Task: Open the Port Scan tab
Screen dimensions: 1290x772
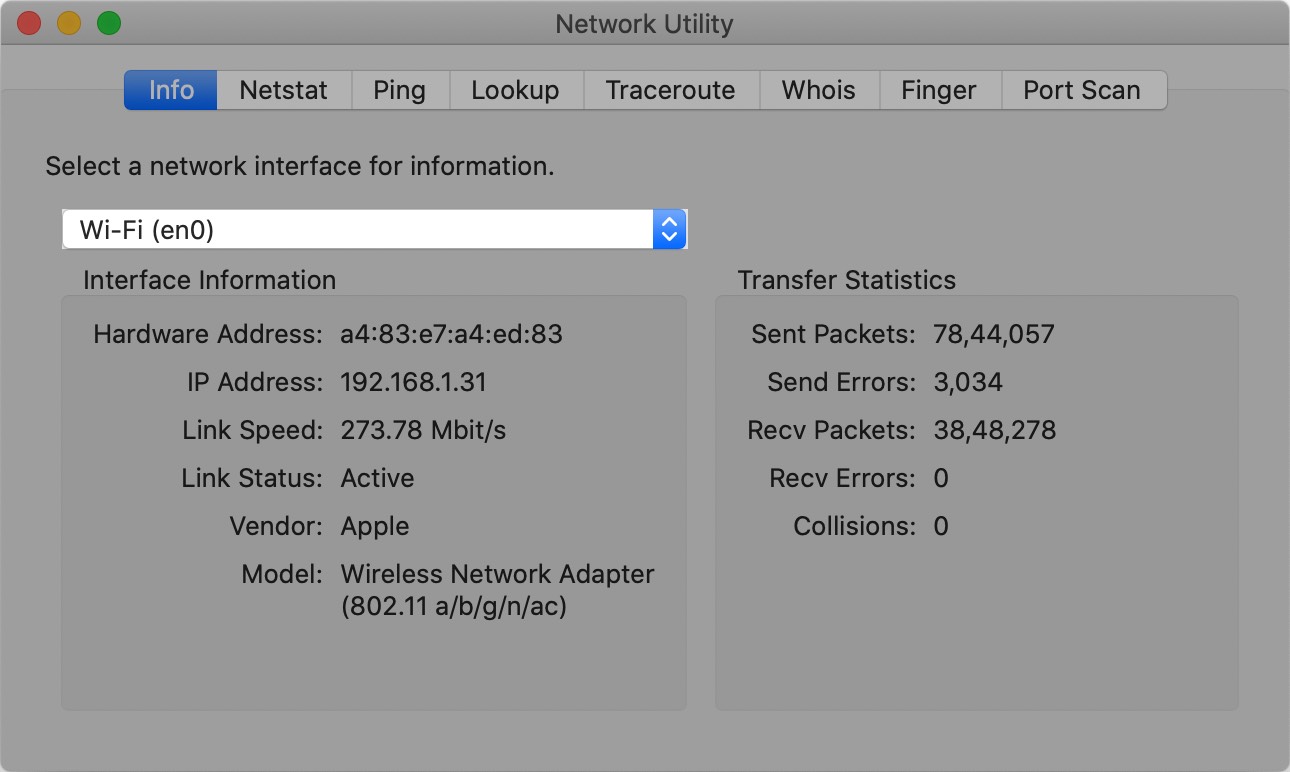Action: [x=1081, y=90]
